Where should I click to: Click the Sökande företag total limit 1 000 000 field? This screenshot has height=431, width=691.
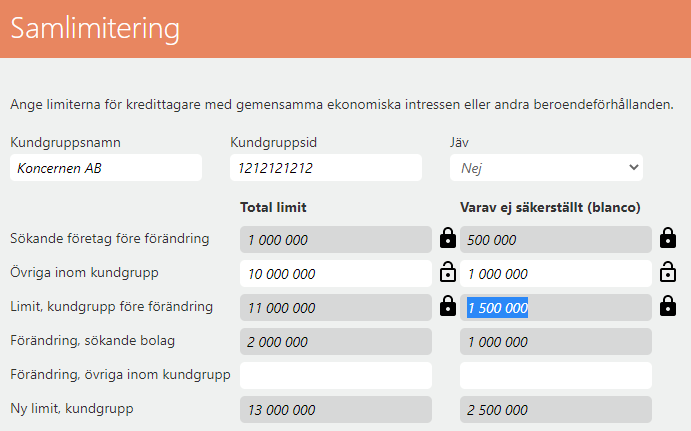point(336,240)
